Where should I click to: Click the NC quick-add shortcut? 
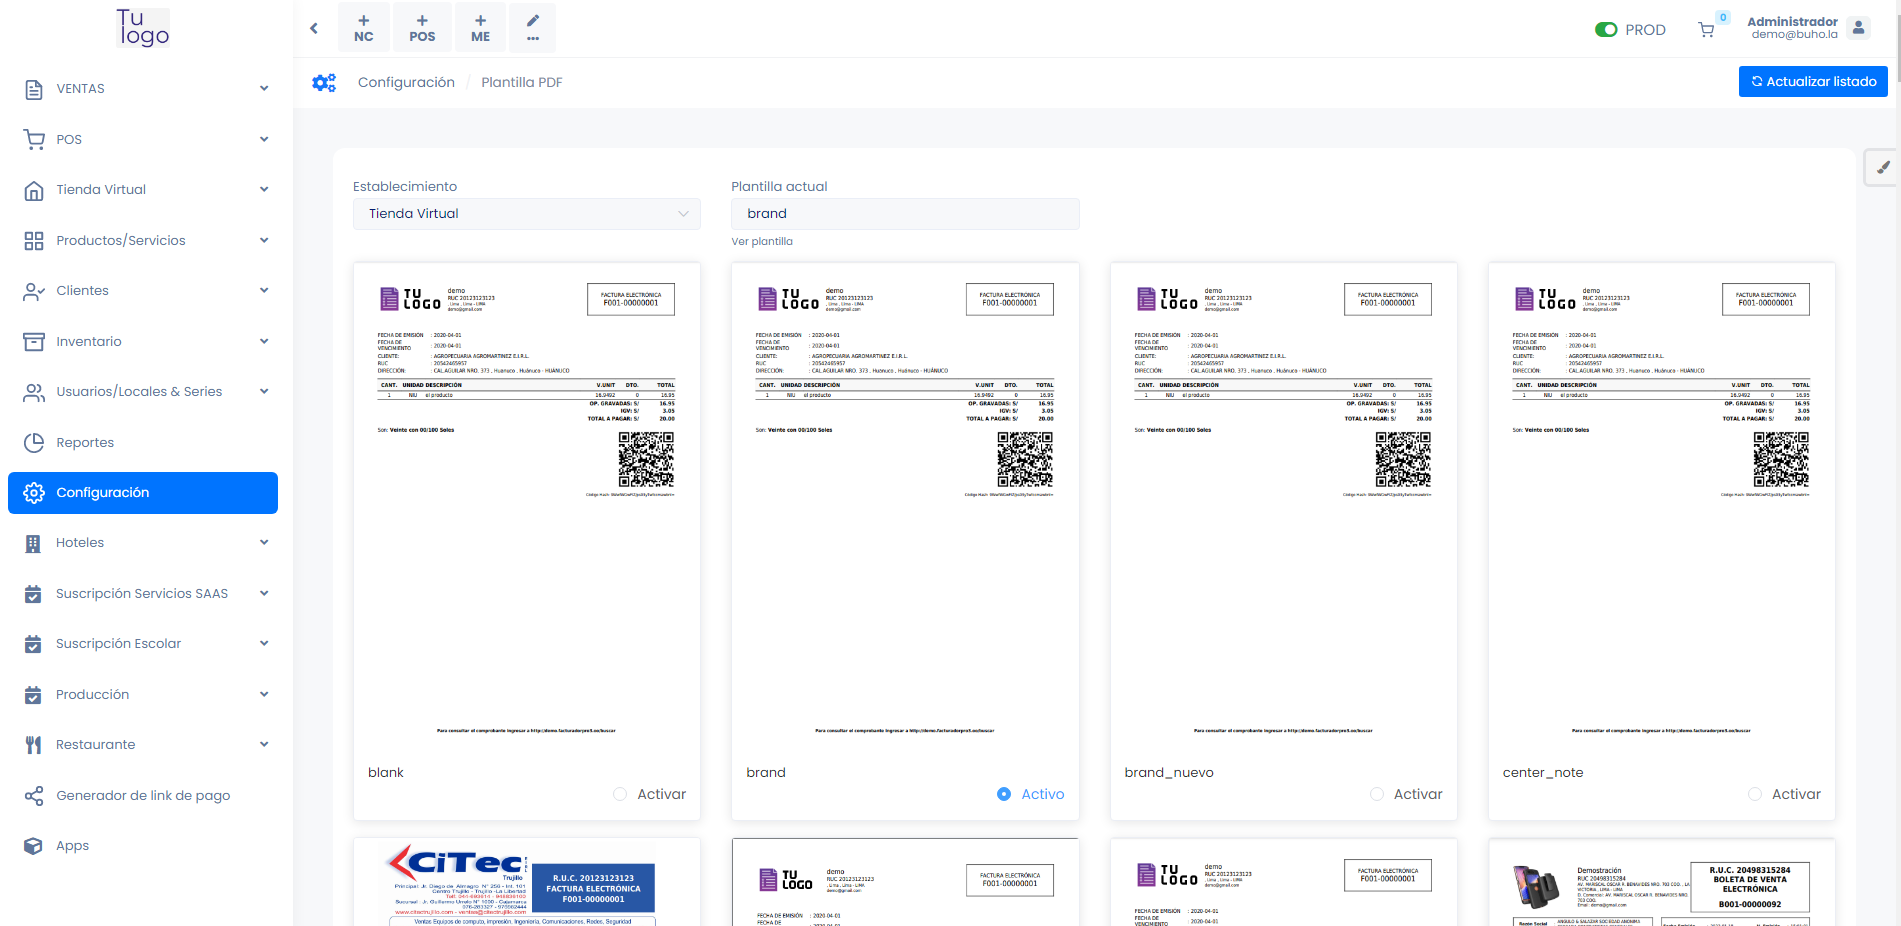coord(364,28)
